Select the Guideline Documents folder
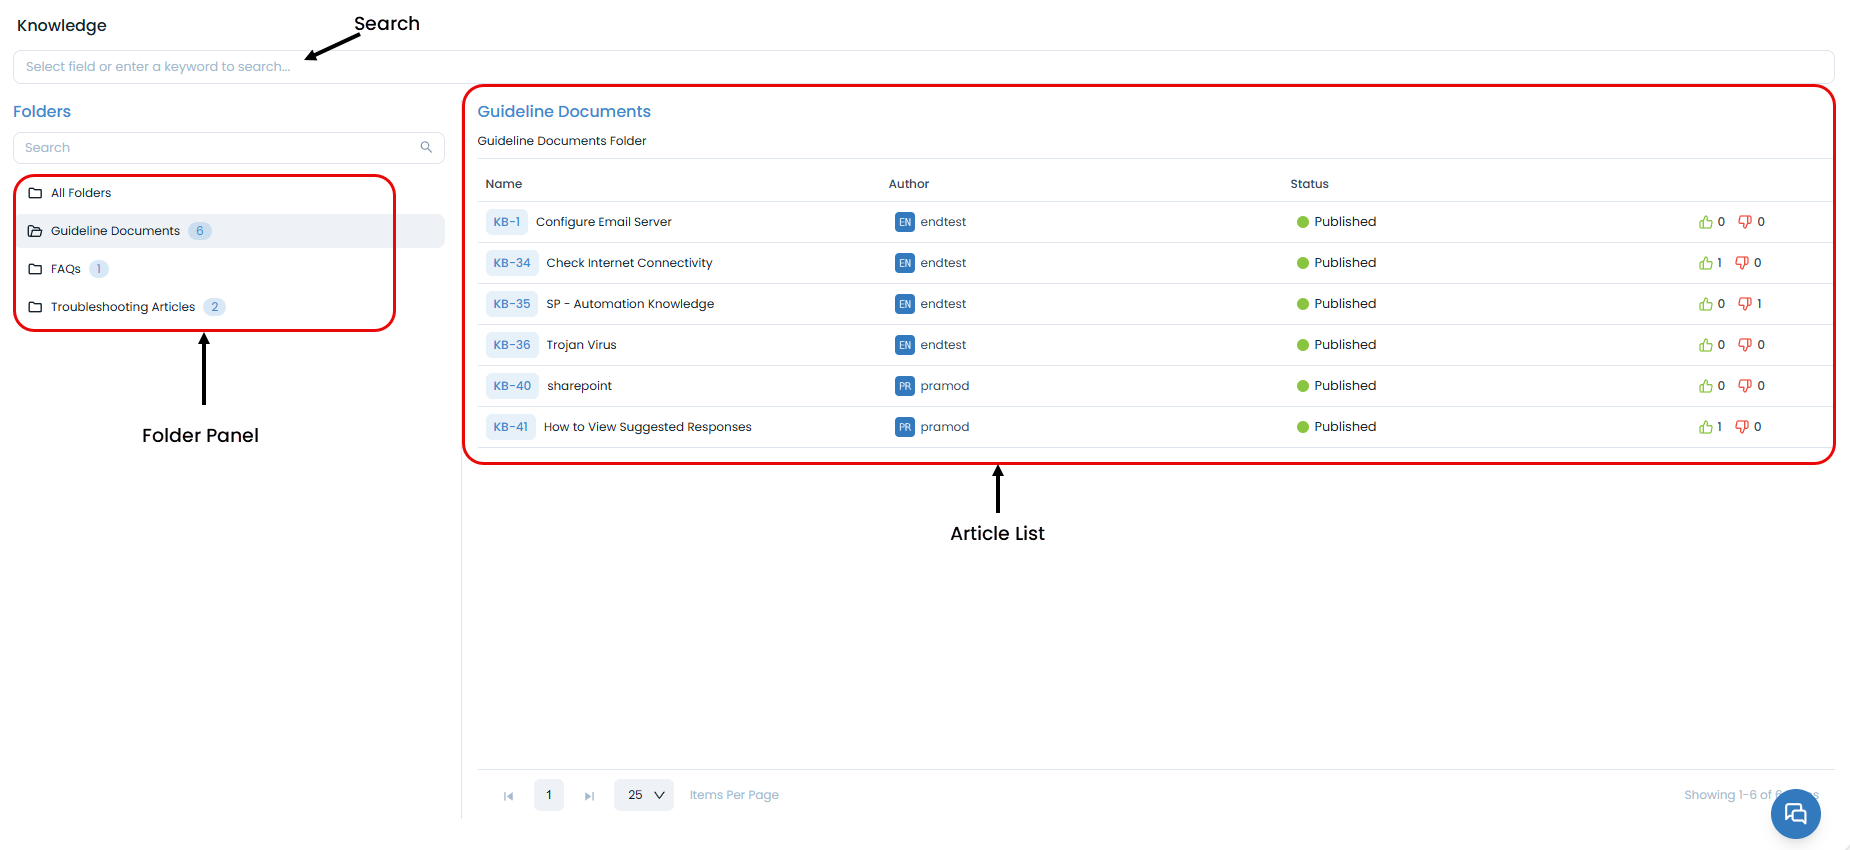The height and width of the screenshot is (850, 1850). [x=115, y=231]
